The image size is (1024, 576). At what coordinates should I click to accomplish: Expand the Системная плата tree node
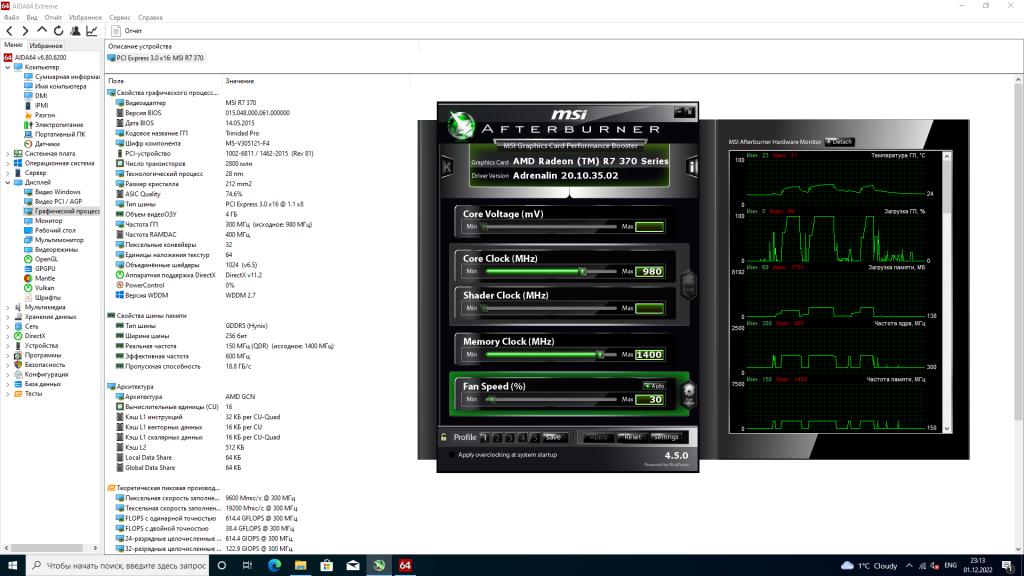tap(8, 154)
